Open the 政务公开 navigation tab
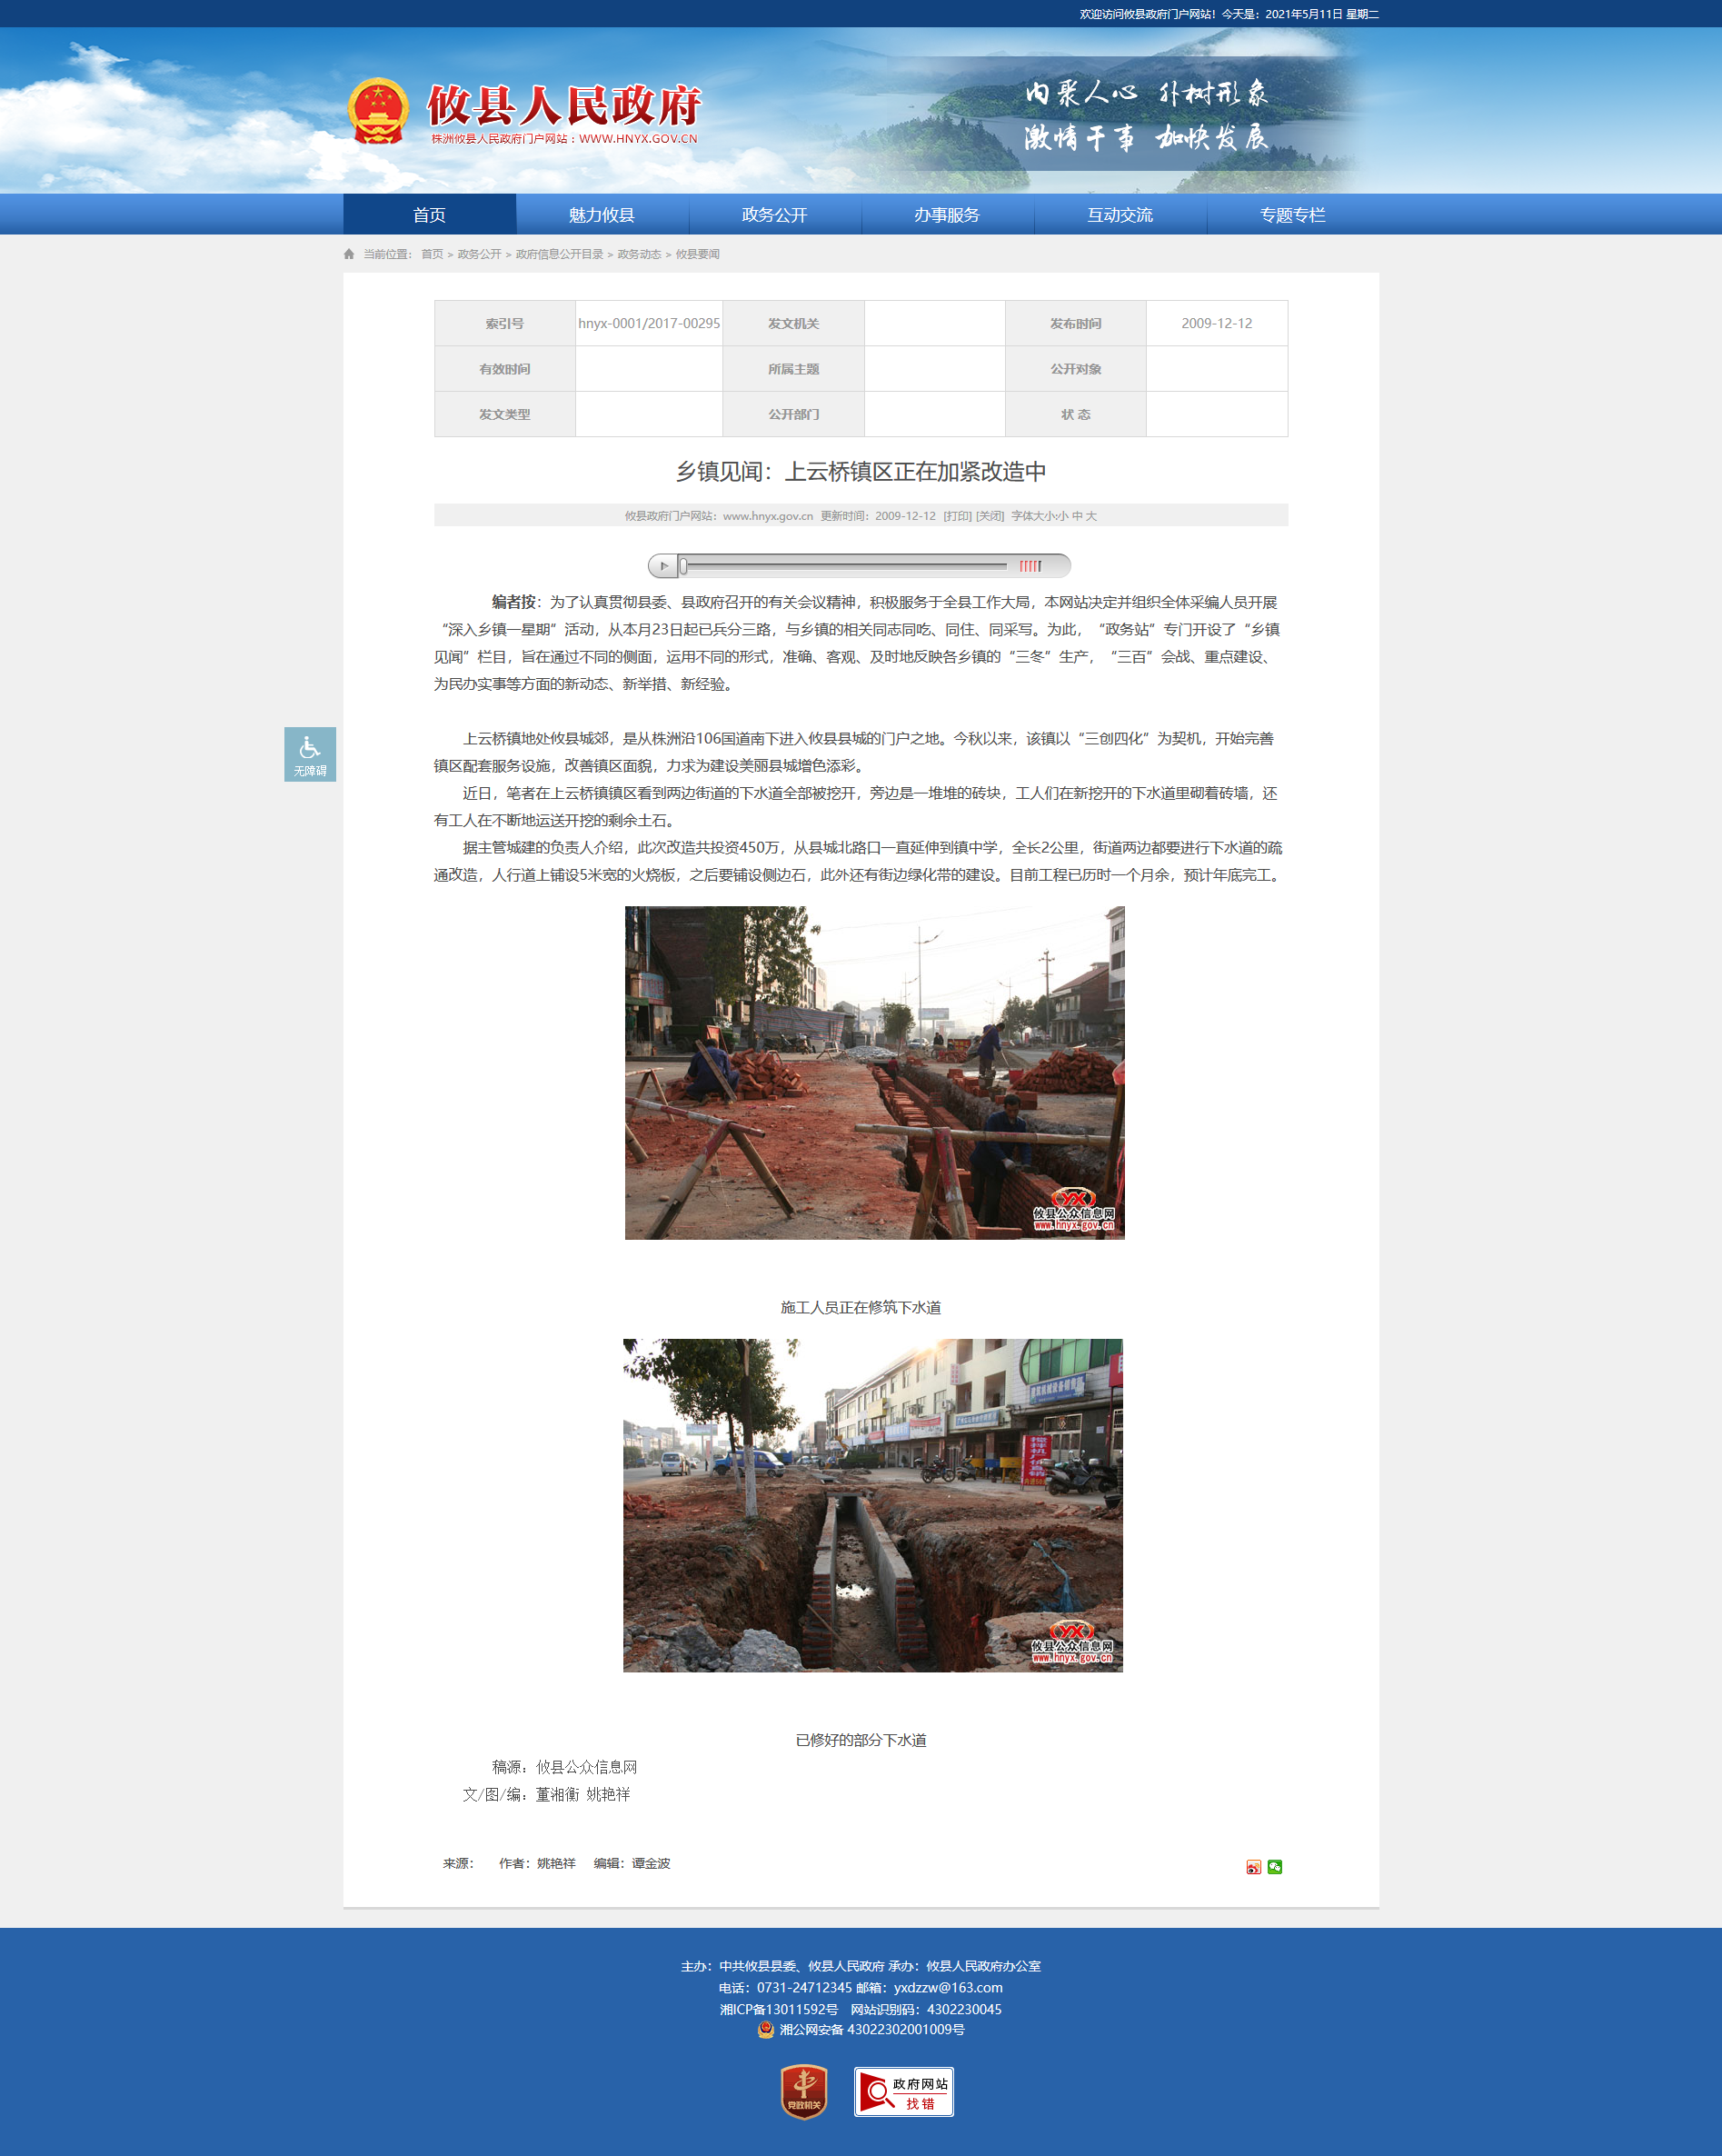 (774, 215)
